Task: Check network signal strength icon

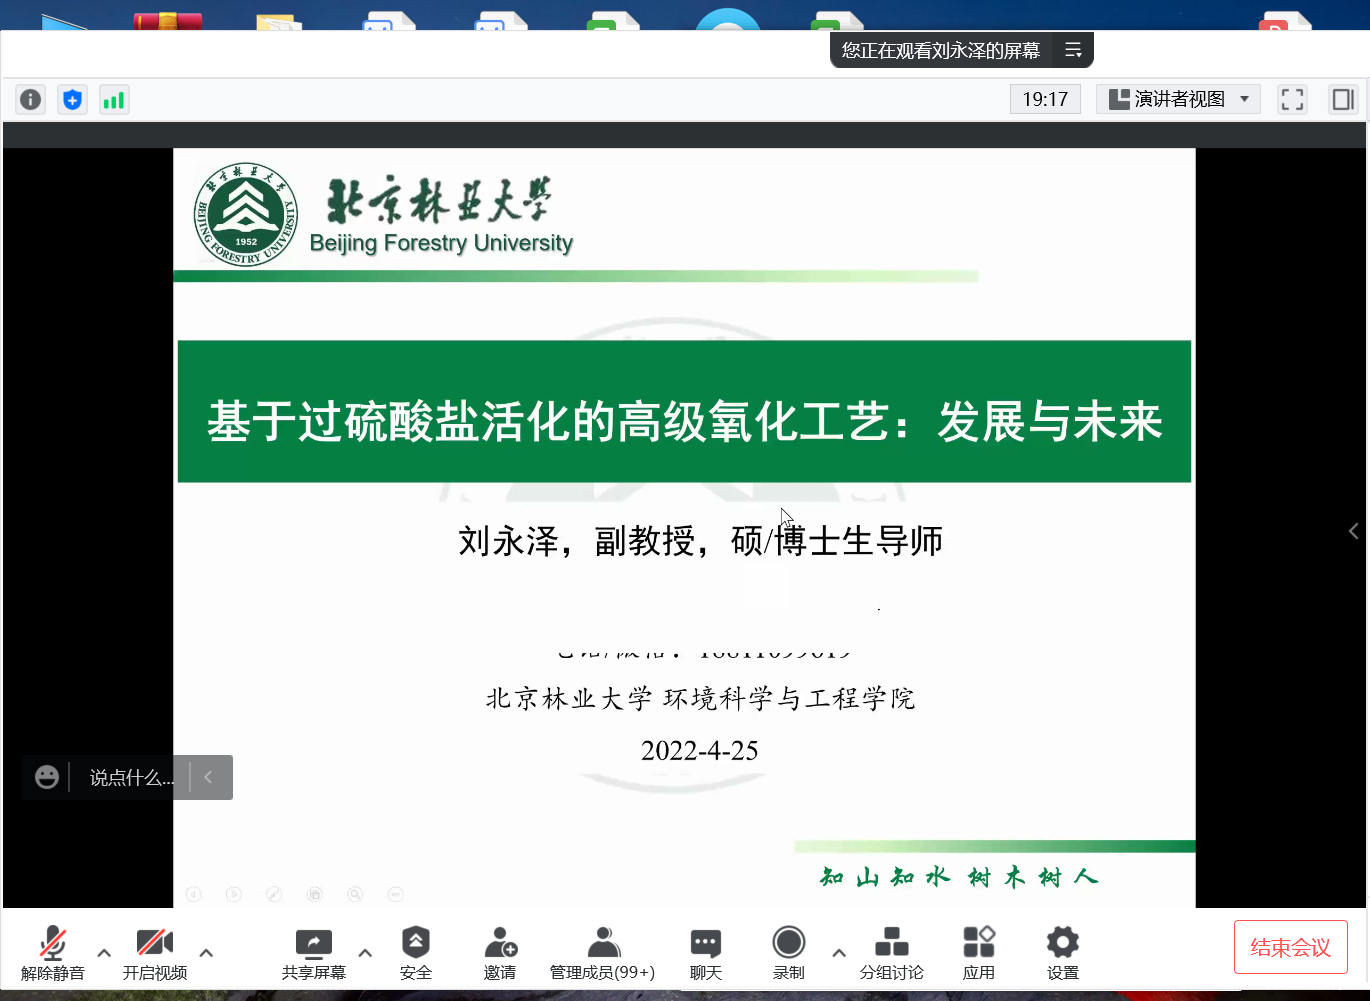Action: click(114, 99)
